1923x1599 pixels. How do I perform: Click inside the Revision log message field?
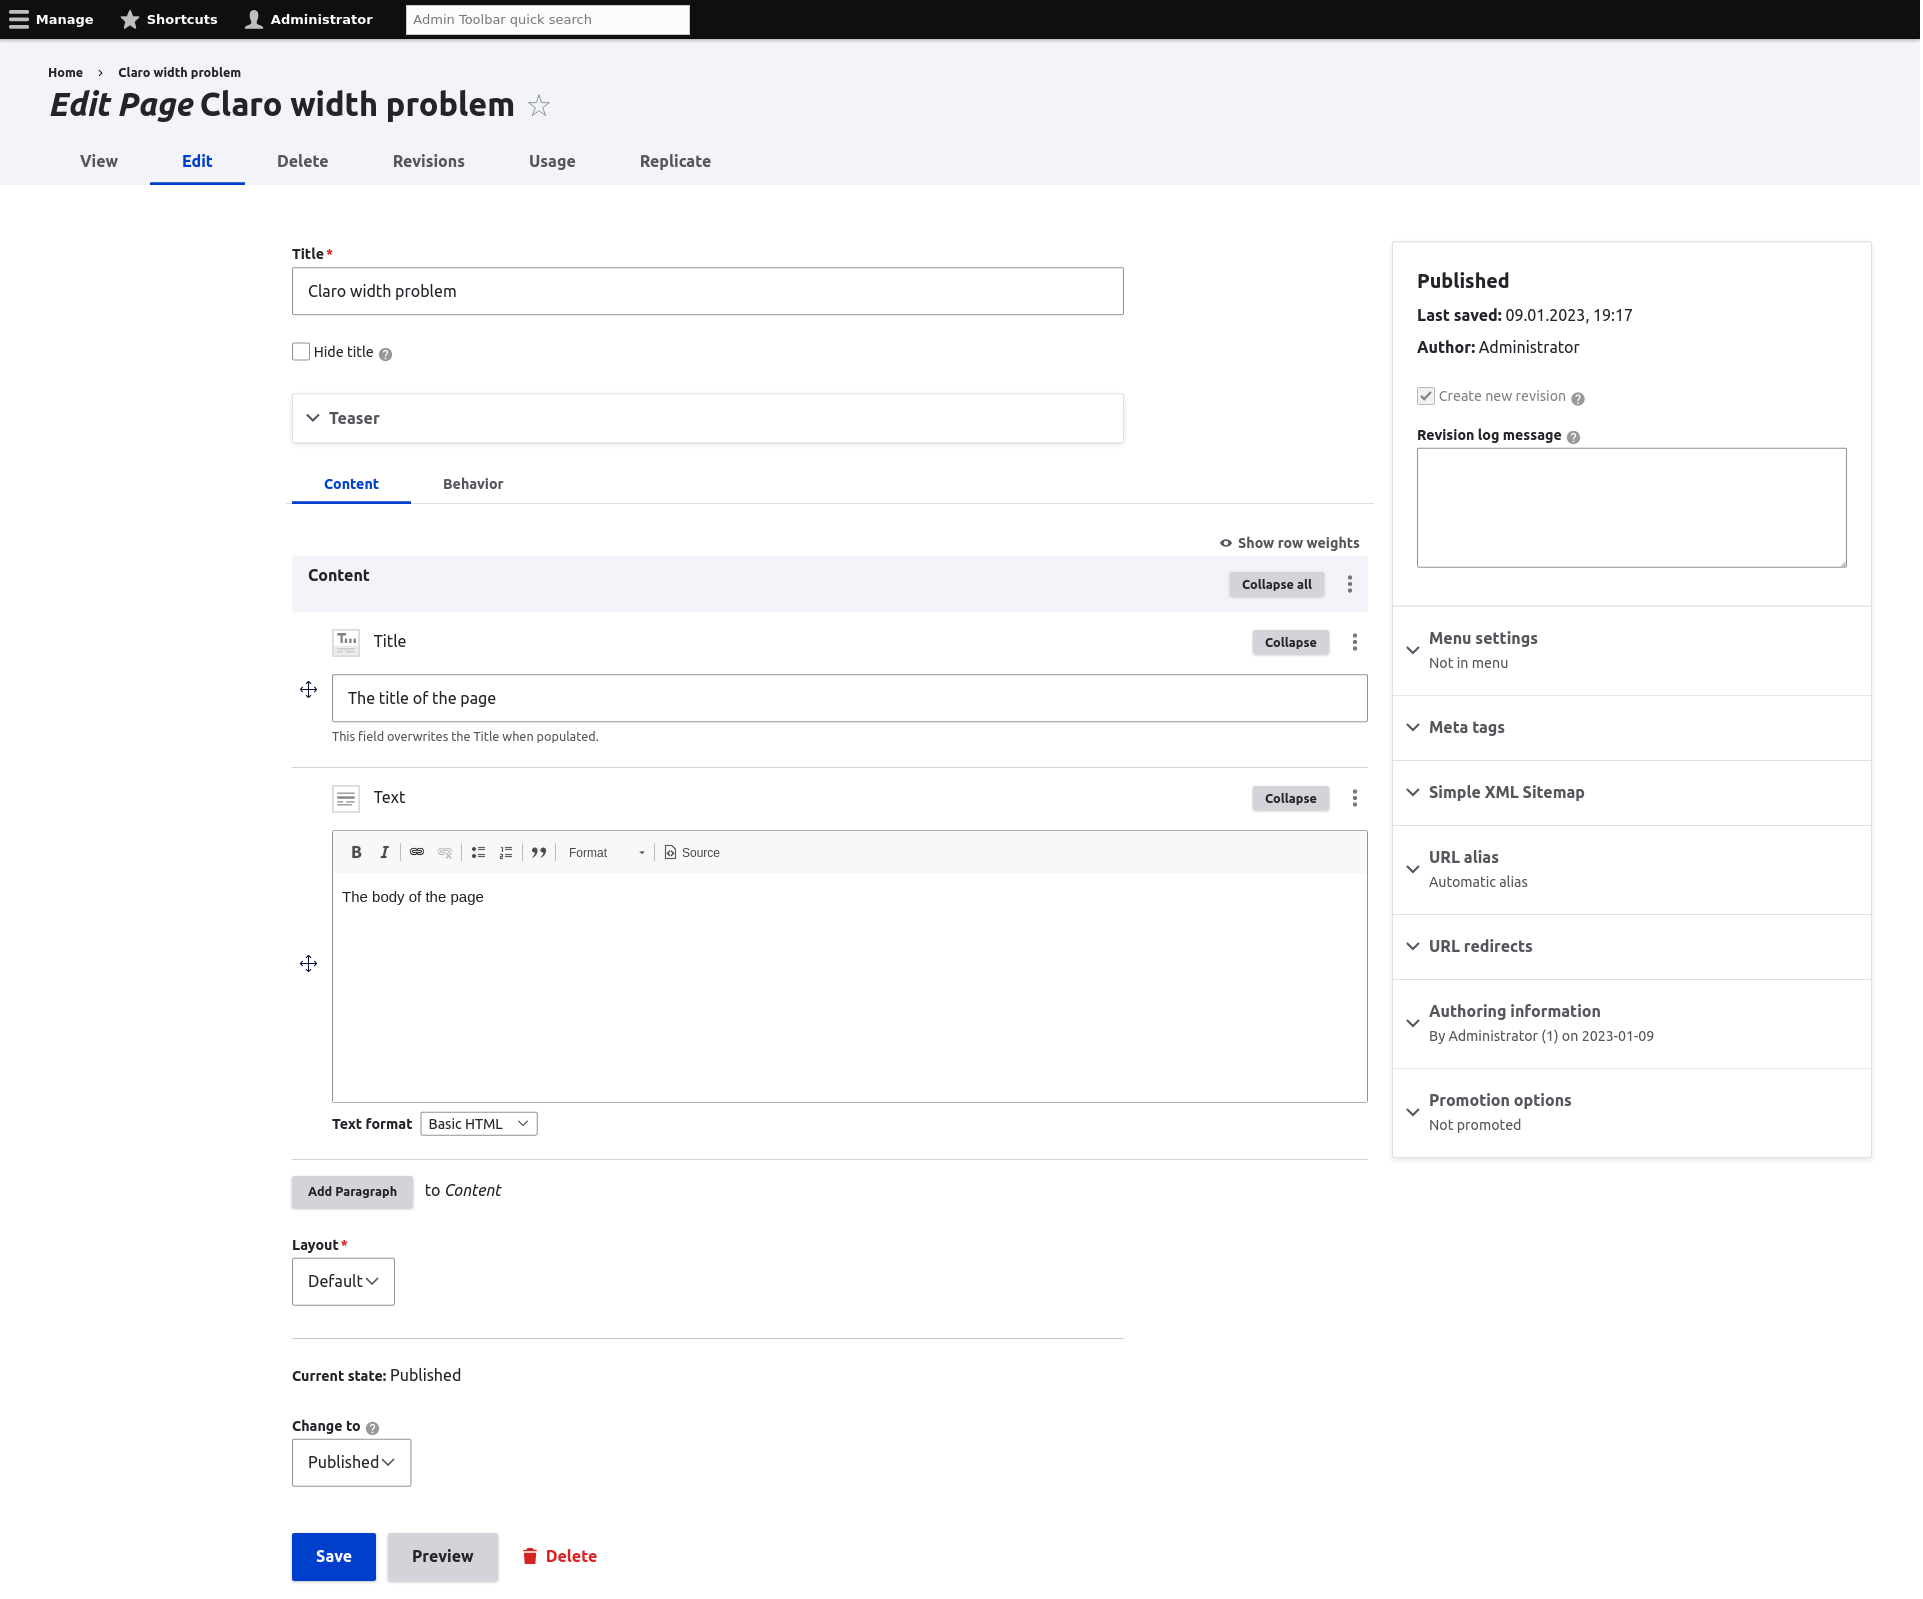tap(1630, 507)
